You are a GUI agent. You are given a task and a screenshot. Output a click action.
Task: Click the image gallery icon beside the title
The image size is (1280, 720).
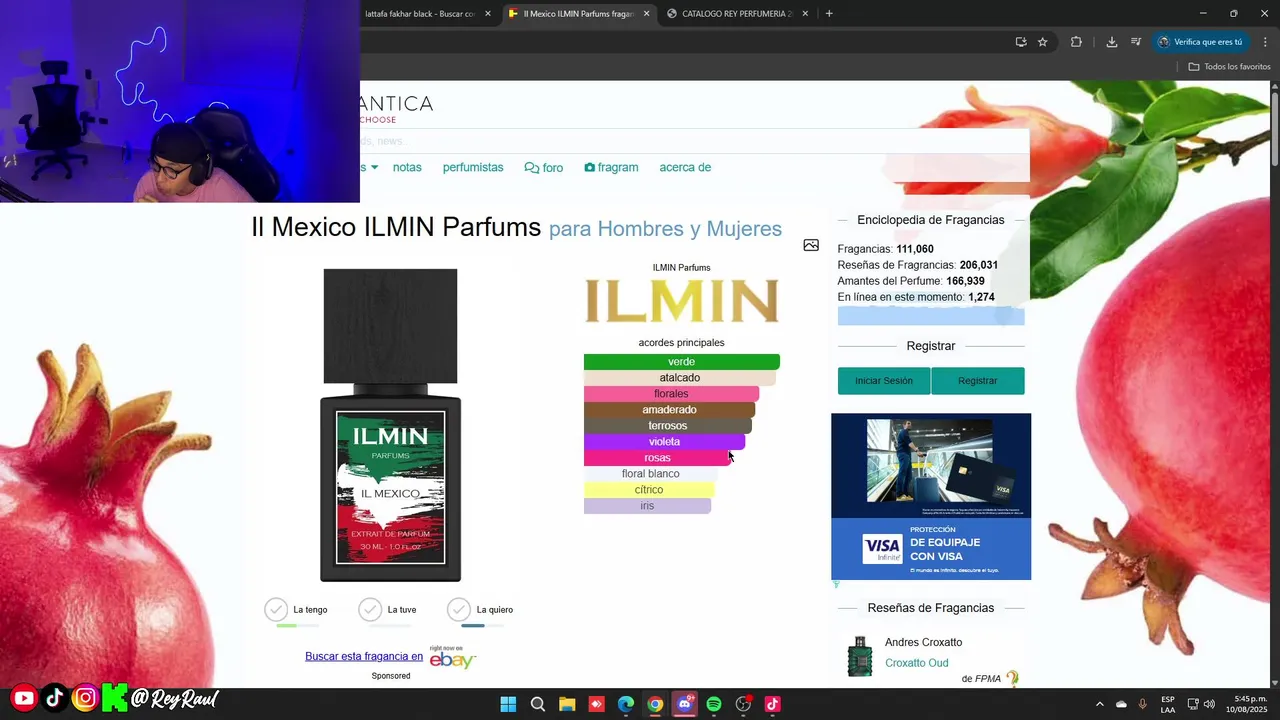[811, 245]
